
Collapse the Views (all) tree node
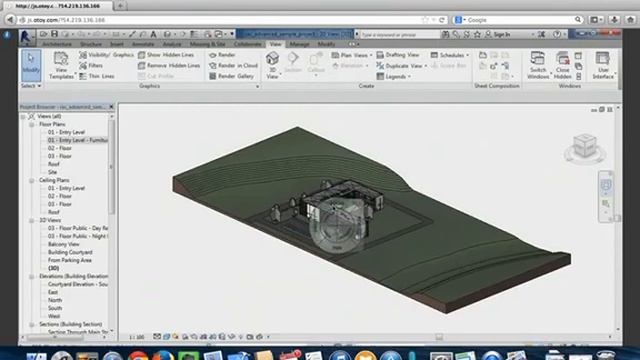coord(23,117)
